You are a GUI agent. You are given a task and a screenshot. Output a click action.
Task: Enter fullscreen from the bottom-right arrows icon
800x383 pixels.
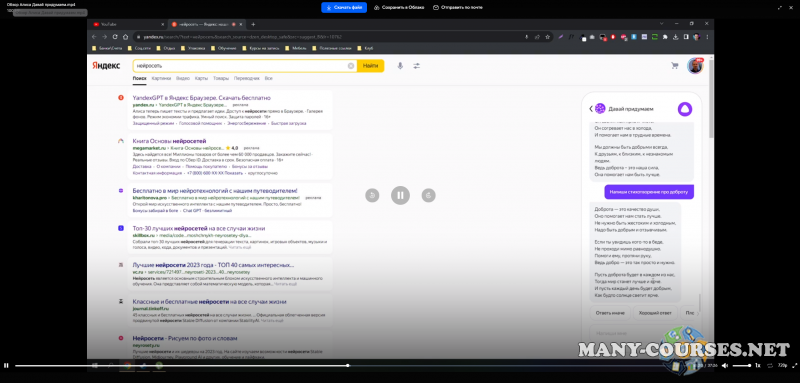click(794, 366)
